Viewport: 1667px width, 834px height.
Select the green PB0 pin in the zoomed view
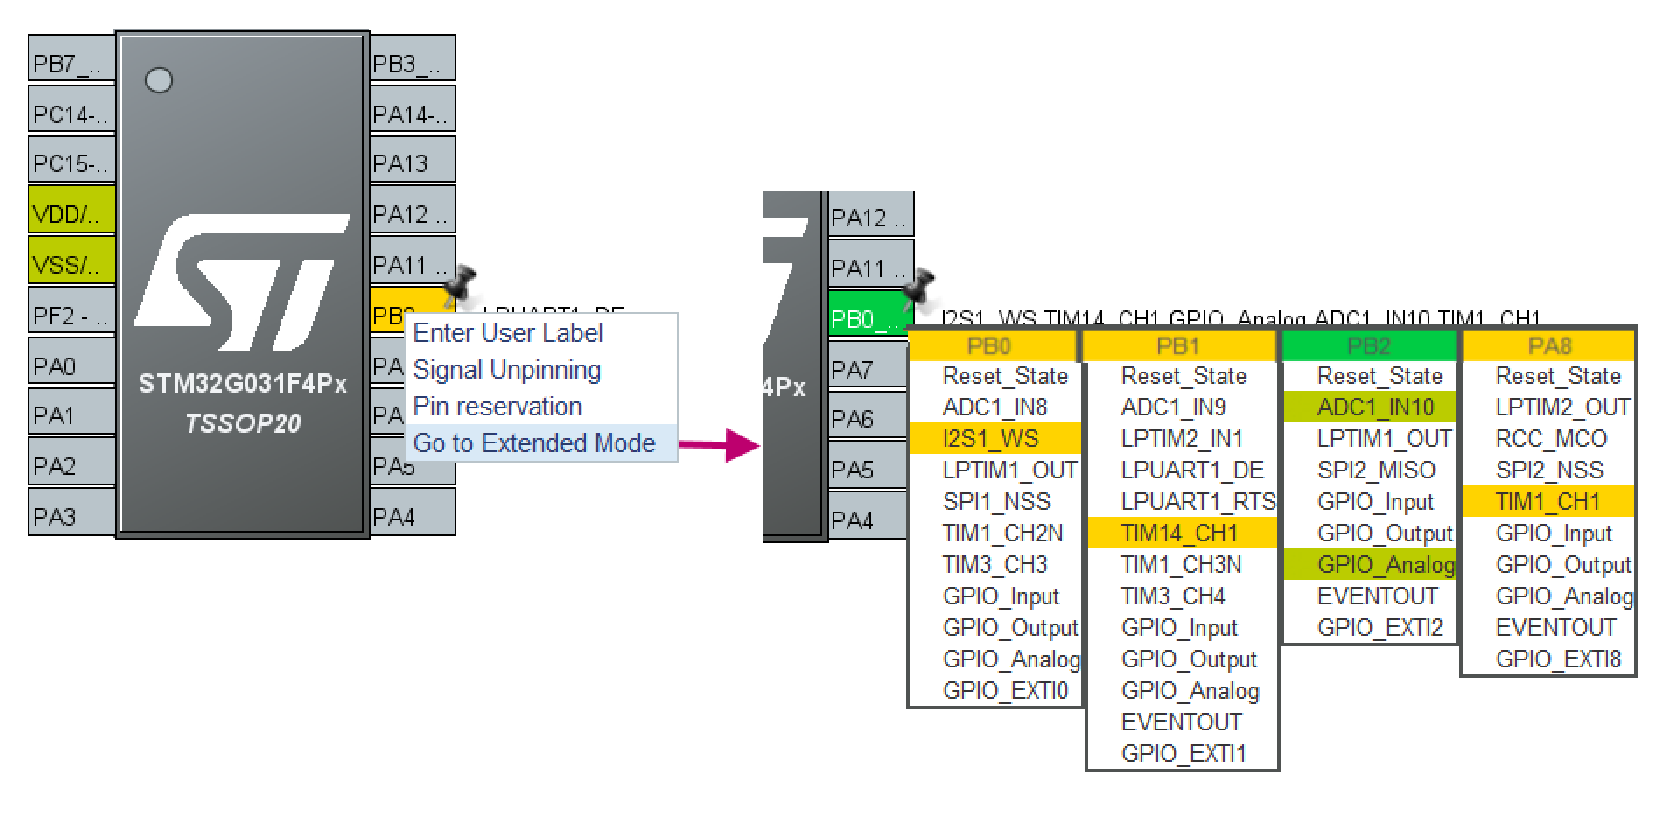pyautogui.click(x=870, y=316)
